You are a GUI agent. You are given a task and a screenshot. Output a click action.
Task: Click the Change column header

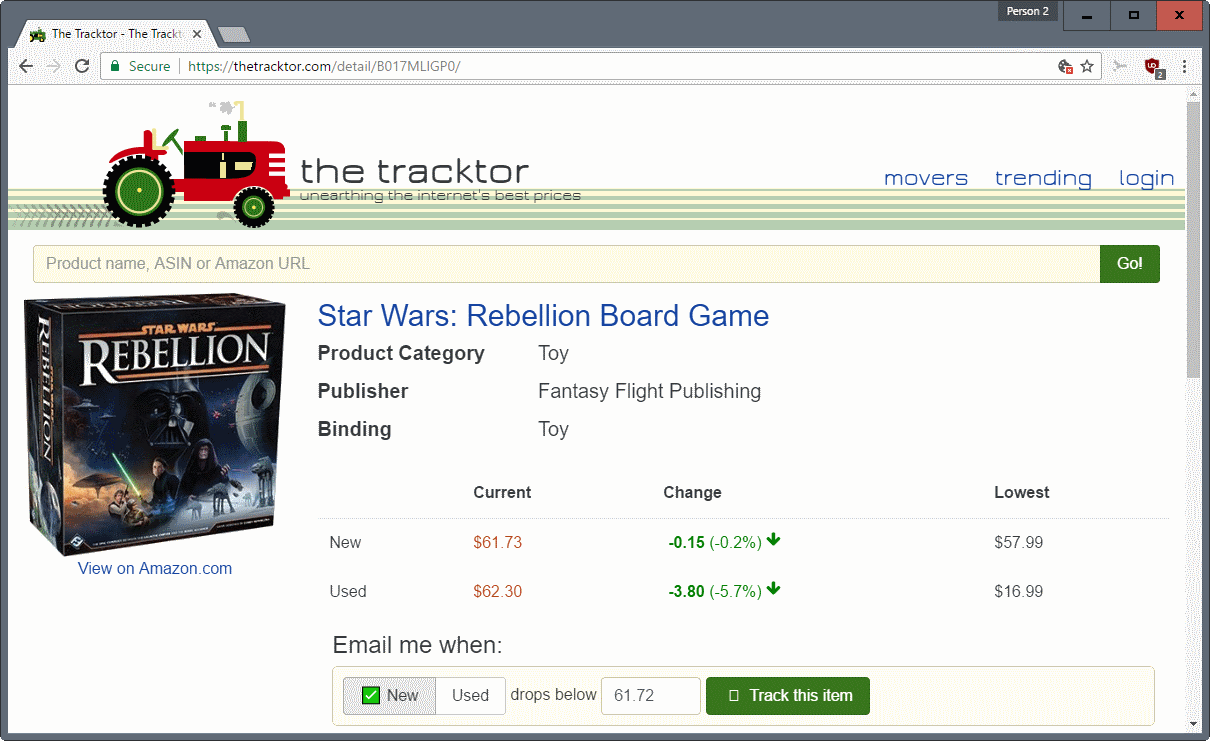tap(692, 492)
